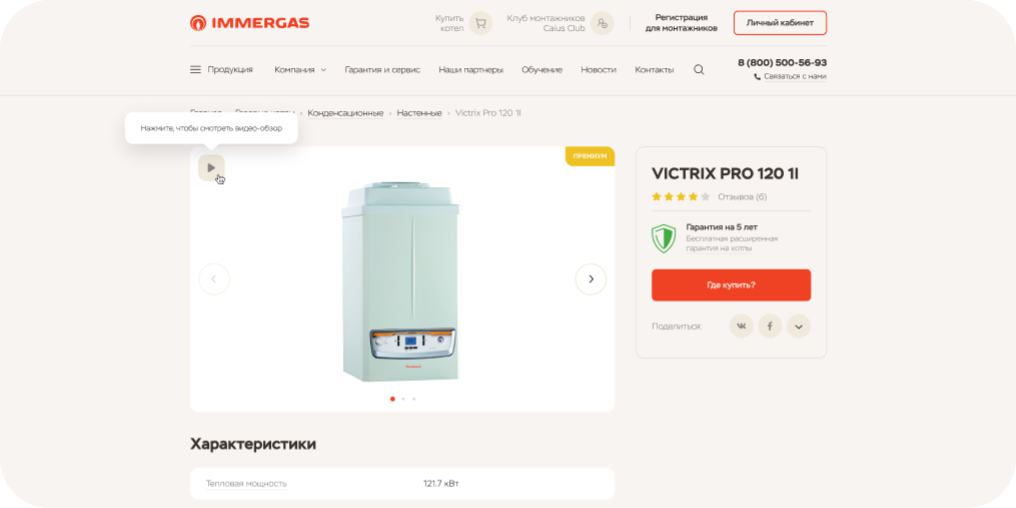Share the product on Facebook
The width and height of the screenshot is (1016, 508).
click(x=770, y=326)
